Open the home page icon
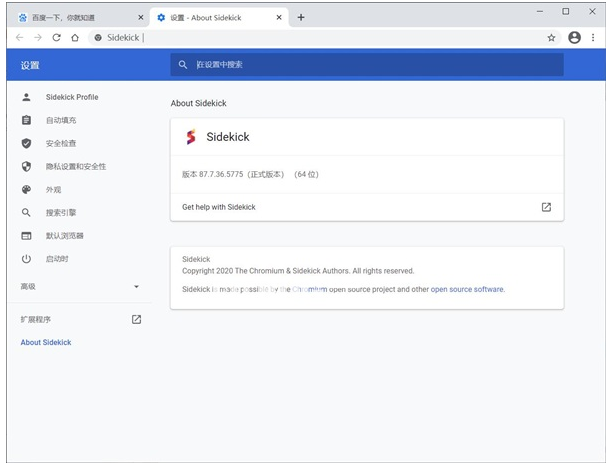 [75, 38]
